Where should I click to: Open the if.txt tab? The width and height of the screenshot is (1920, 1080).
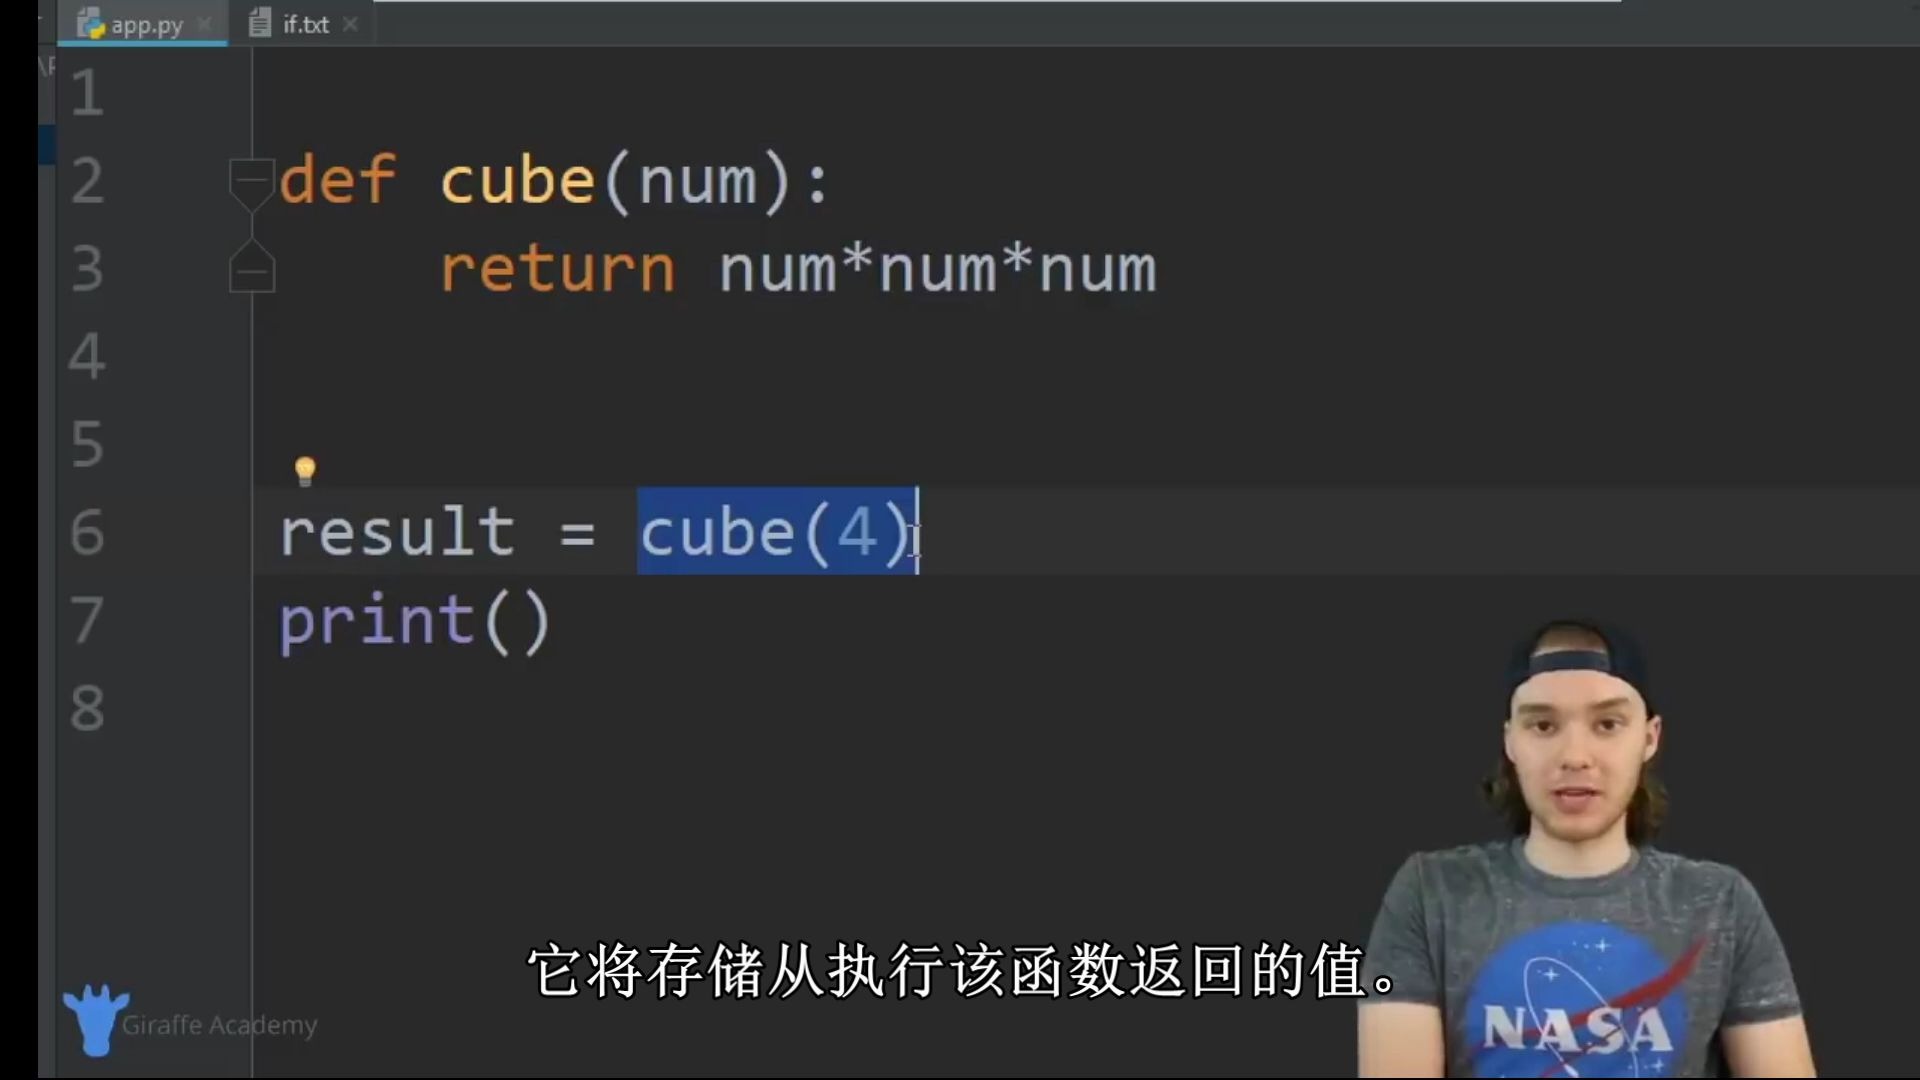click(x=305, y=24)
